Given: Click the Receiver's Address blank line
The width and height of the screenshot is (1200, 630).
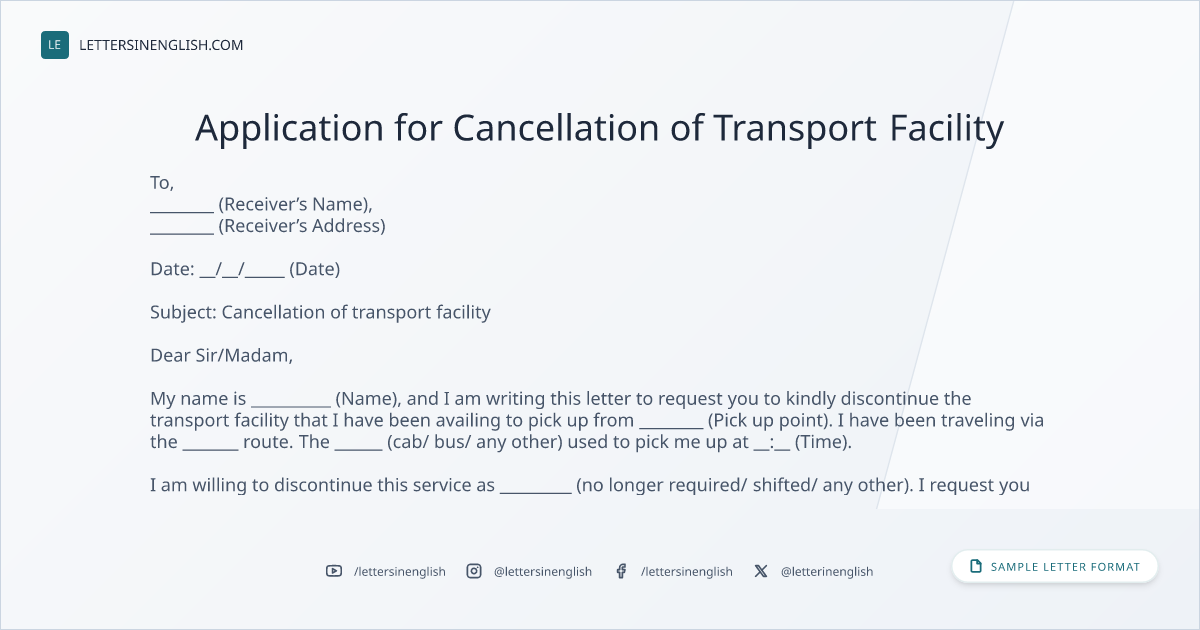Looking at the screenshot, I should coord(182,231).
